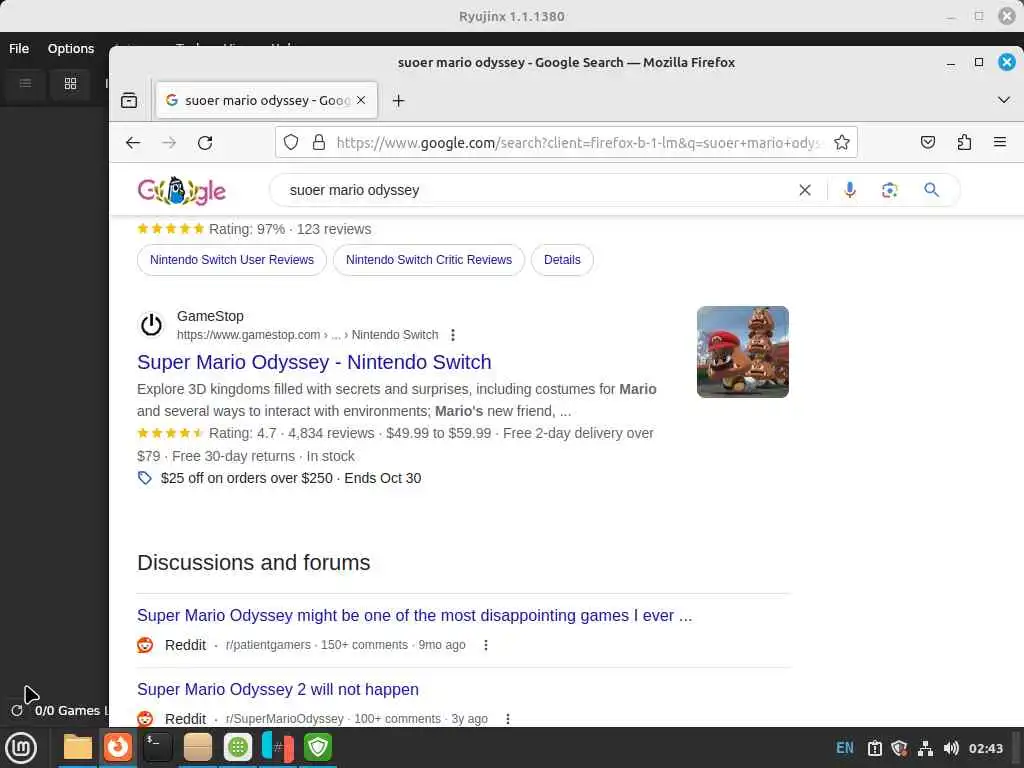1024x768 pixels.
Task: Click the Google search text field
Action: 536,190
